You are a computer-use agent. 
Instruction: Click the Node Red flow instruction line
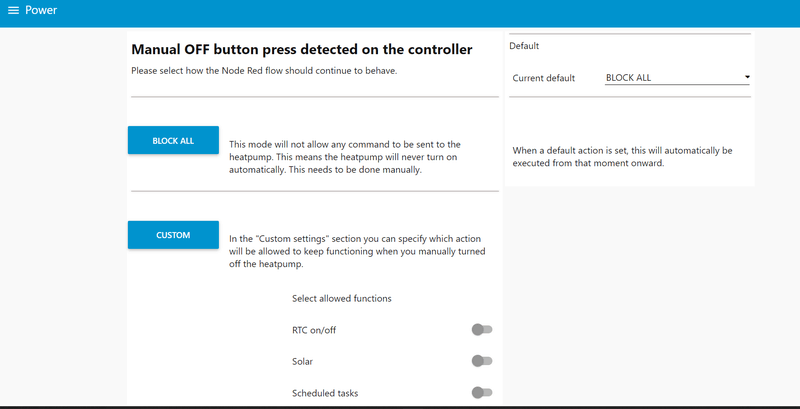[x=271, y=71]
